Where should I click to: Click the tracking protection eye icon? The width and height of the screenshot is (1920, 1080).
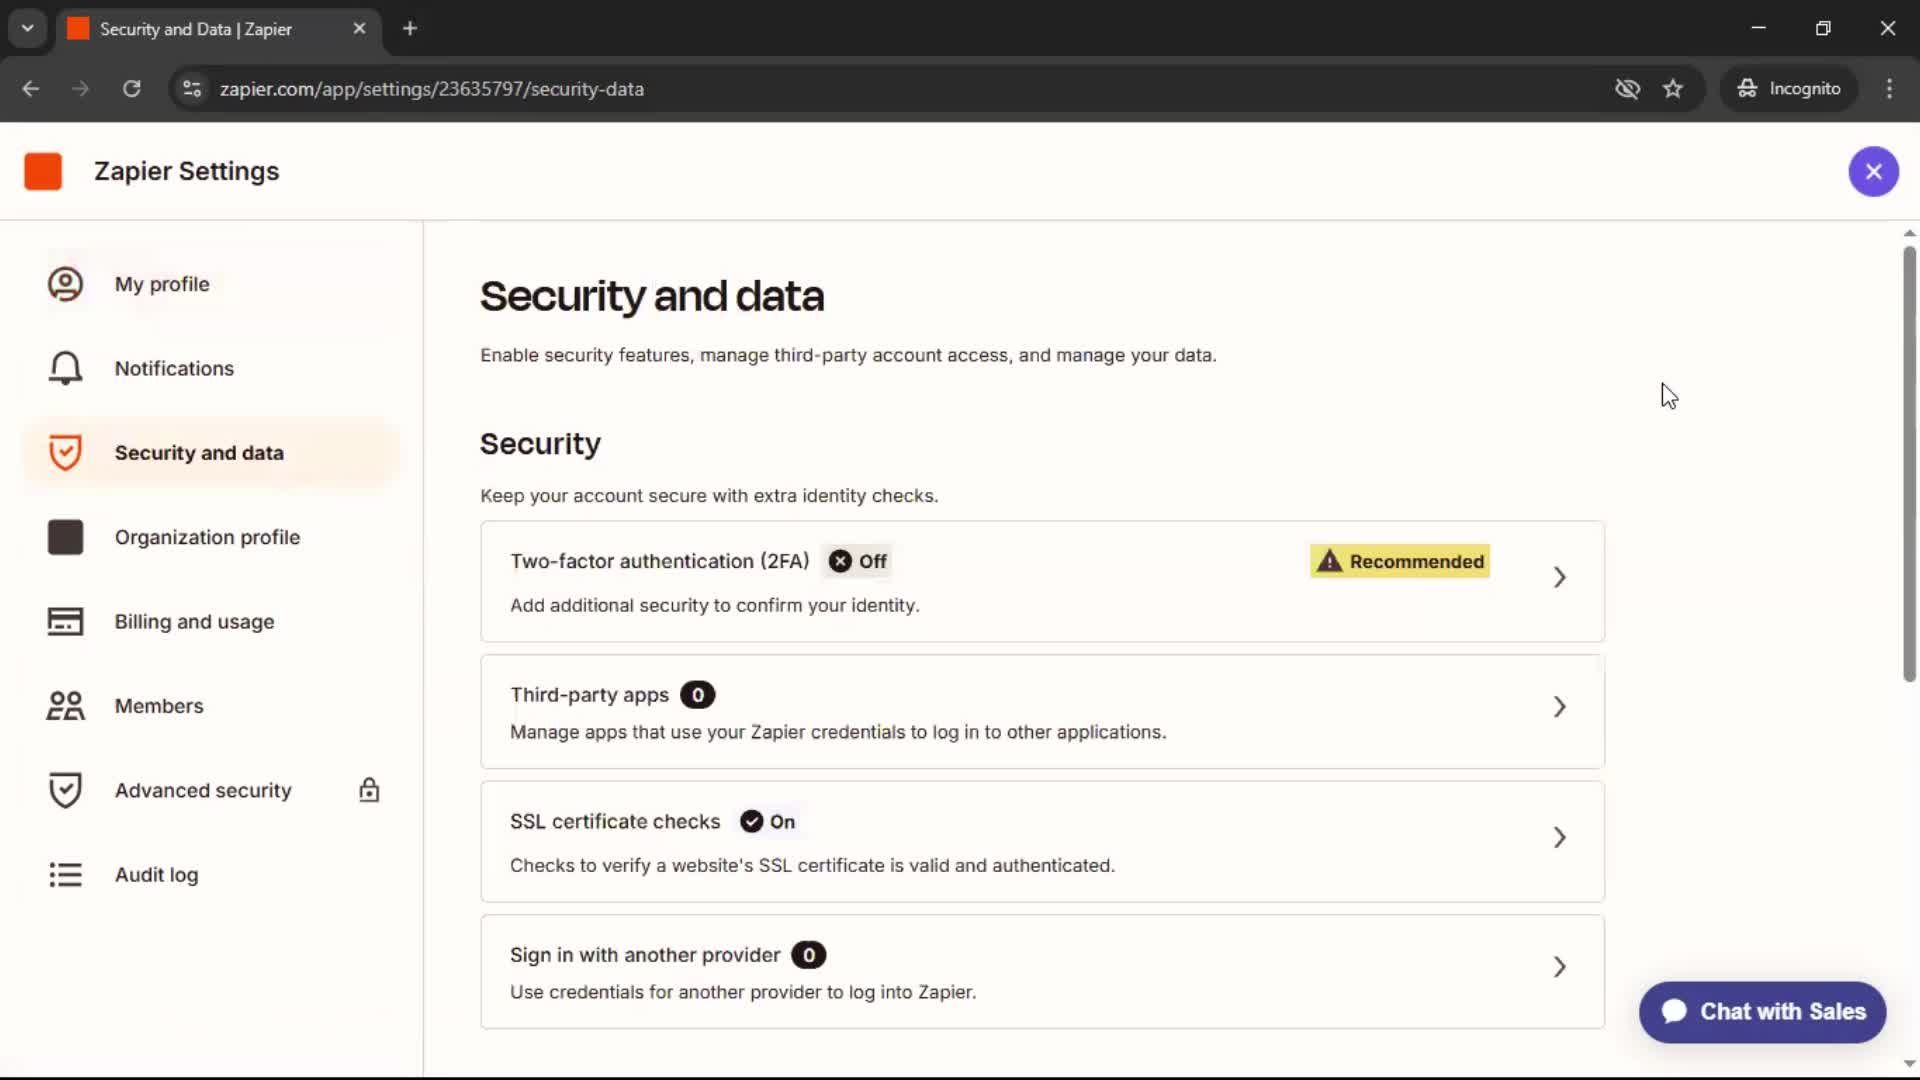click(x=1627, y=89)
